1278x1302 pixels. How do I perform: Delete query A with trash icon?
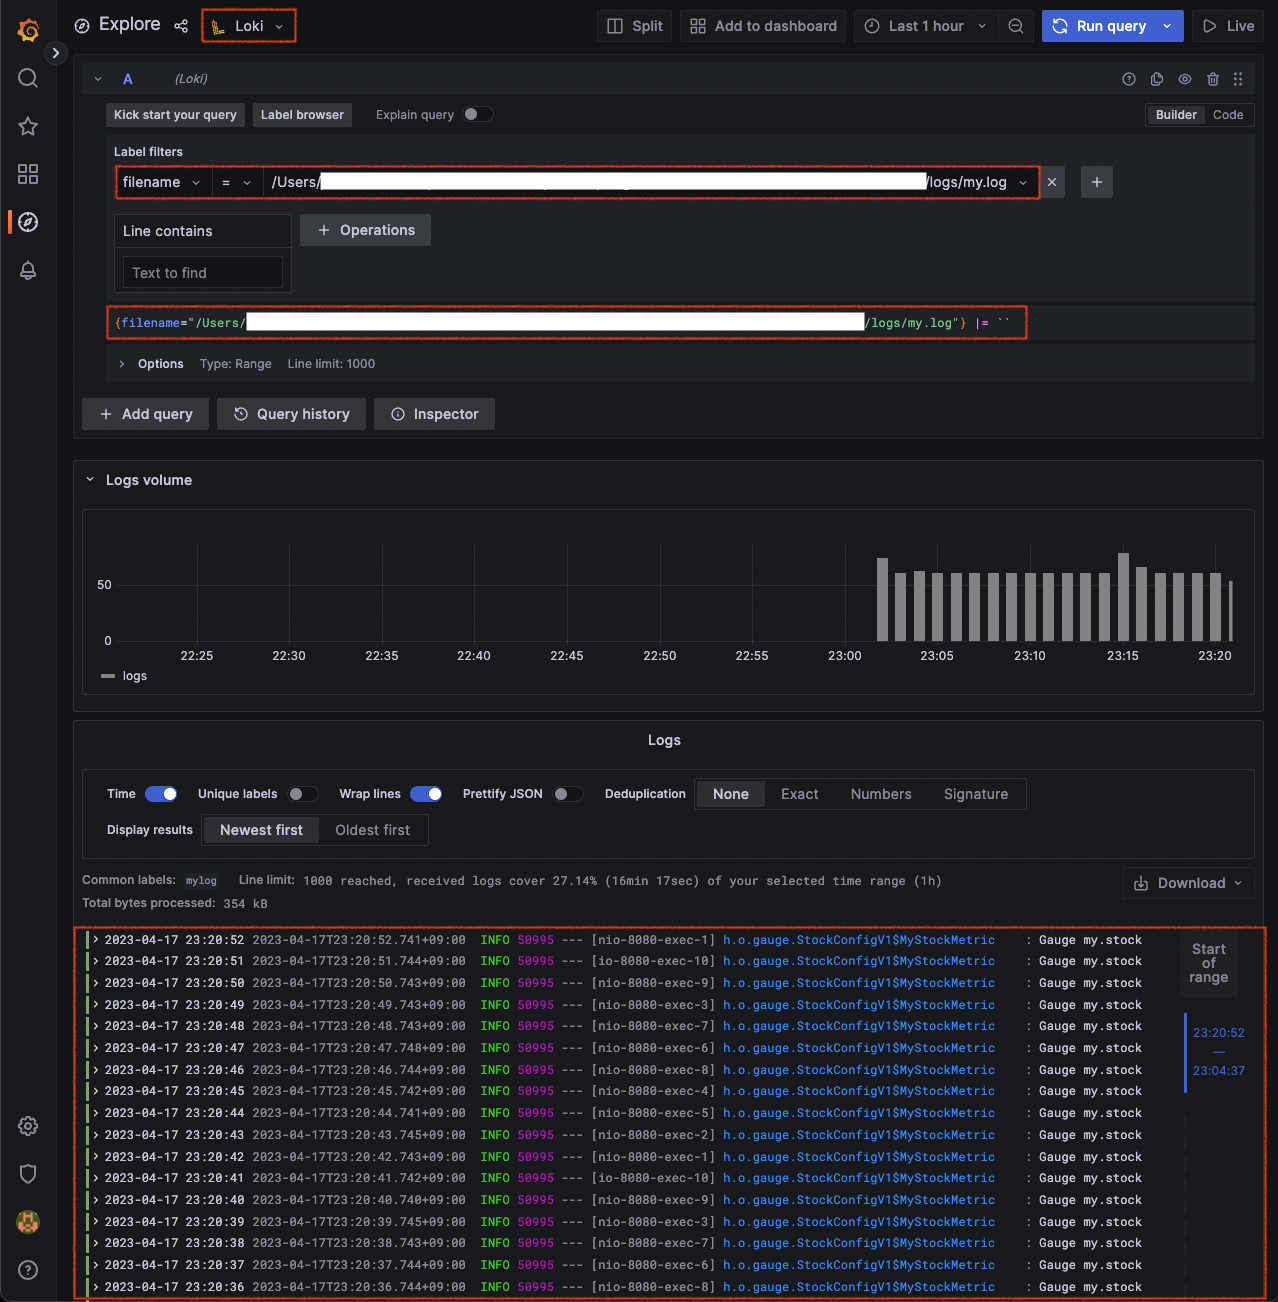1213,79
